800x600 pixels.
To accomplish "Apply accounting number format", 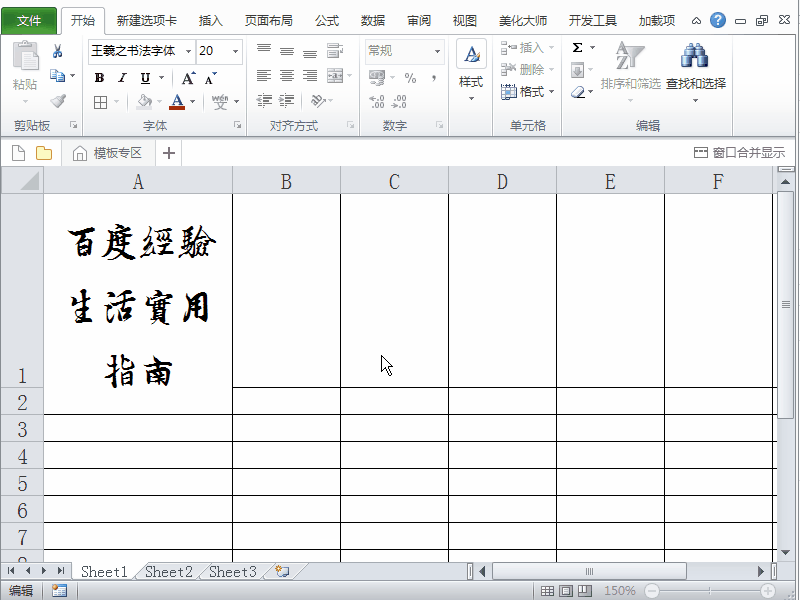I will (x=377, y=78).
